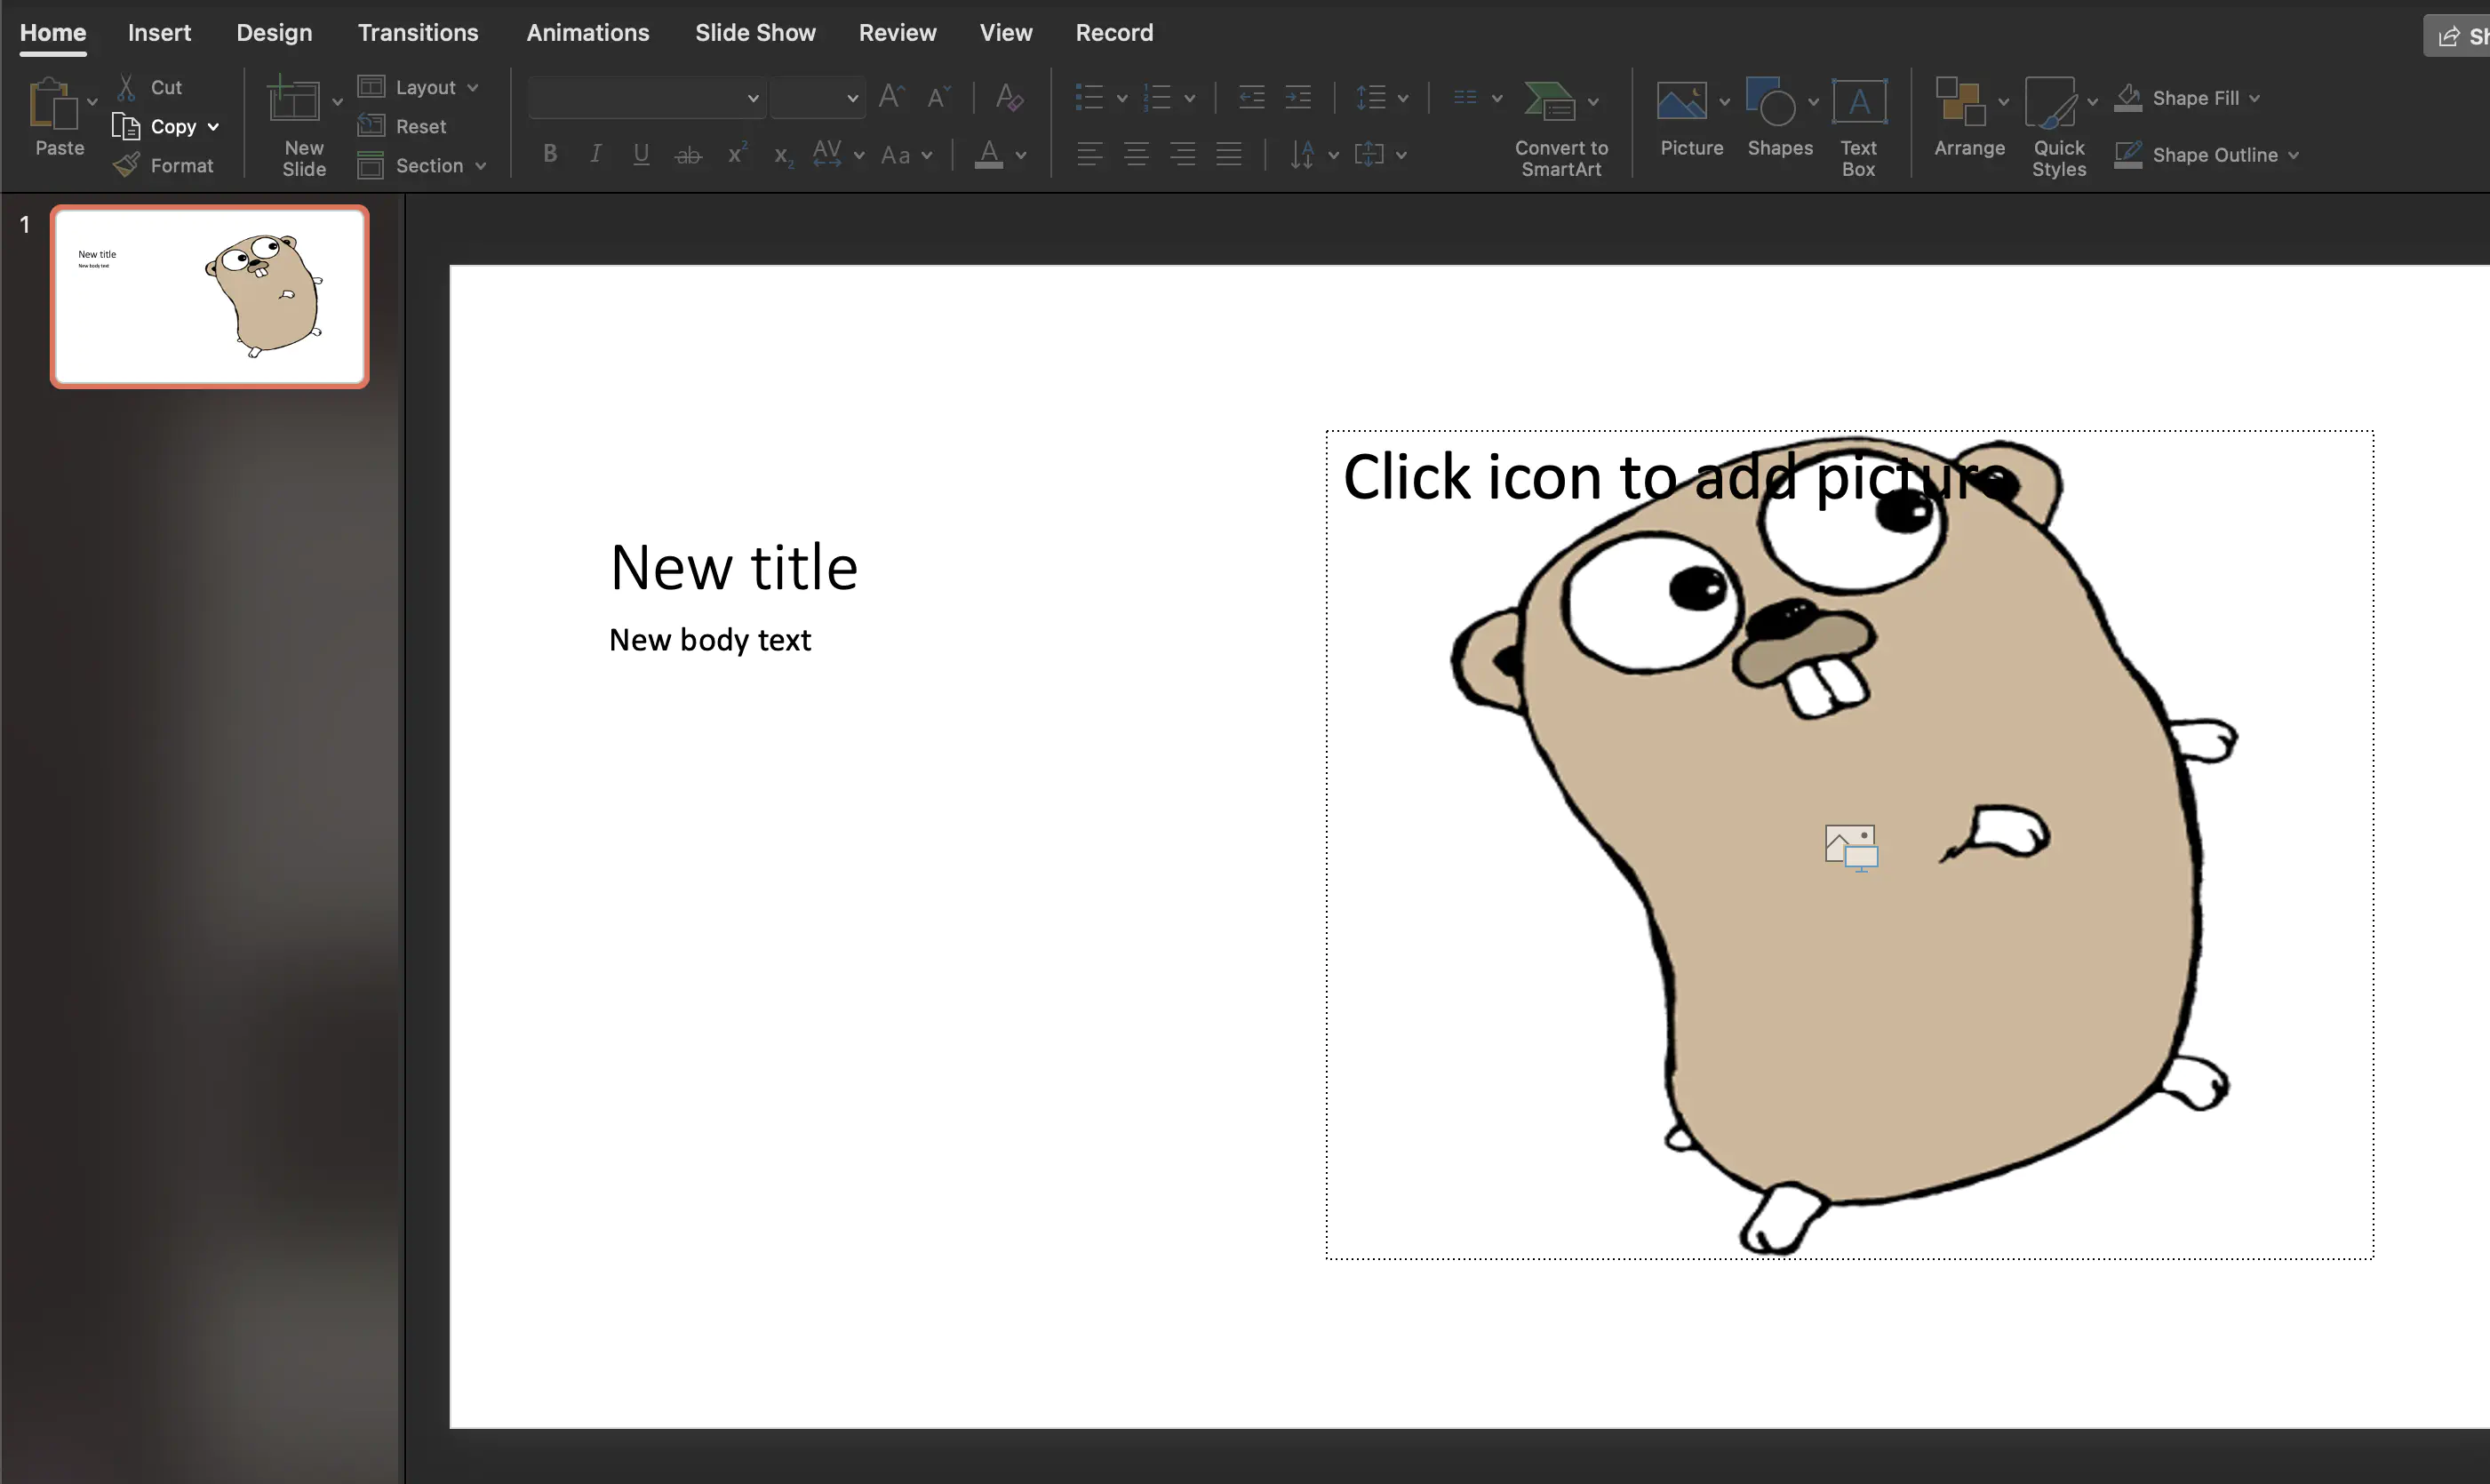Toggle italic text style

coord(596,155)
